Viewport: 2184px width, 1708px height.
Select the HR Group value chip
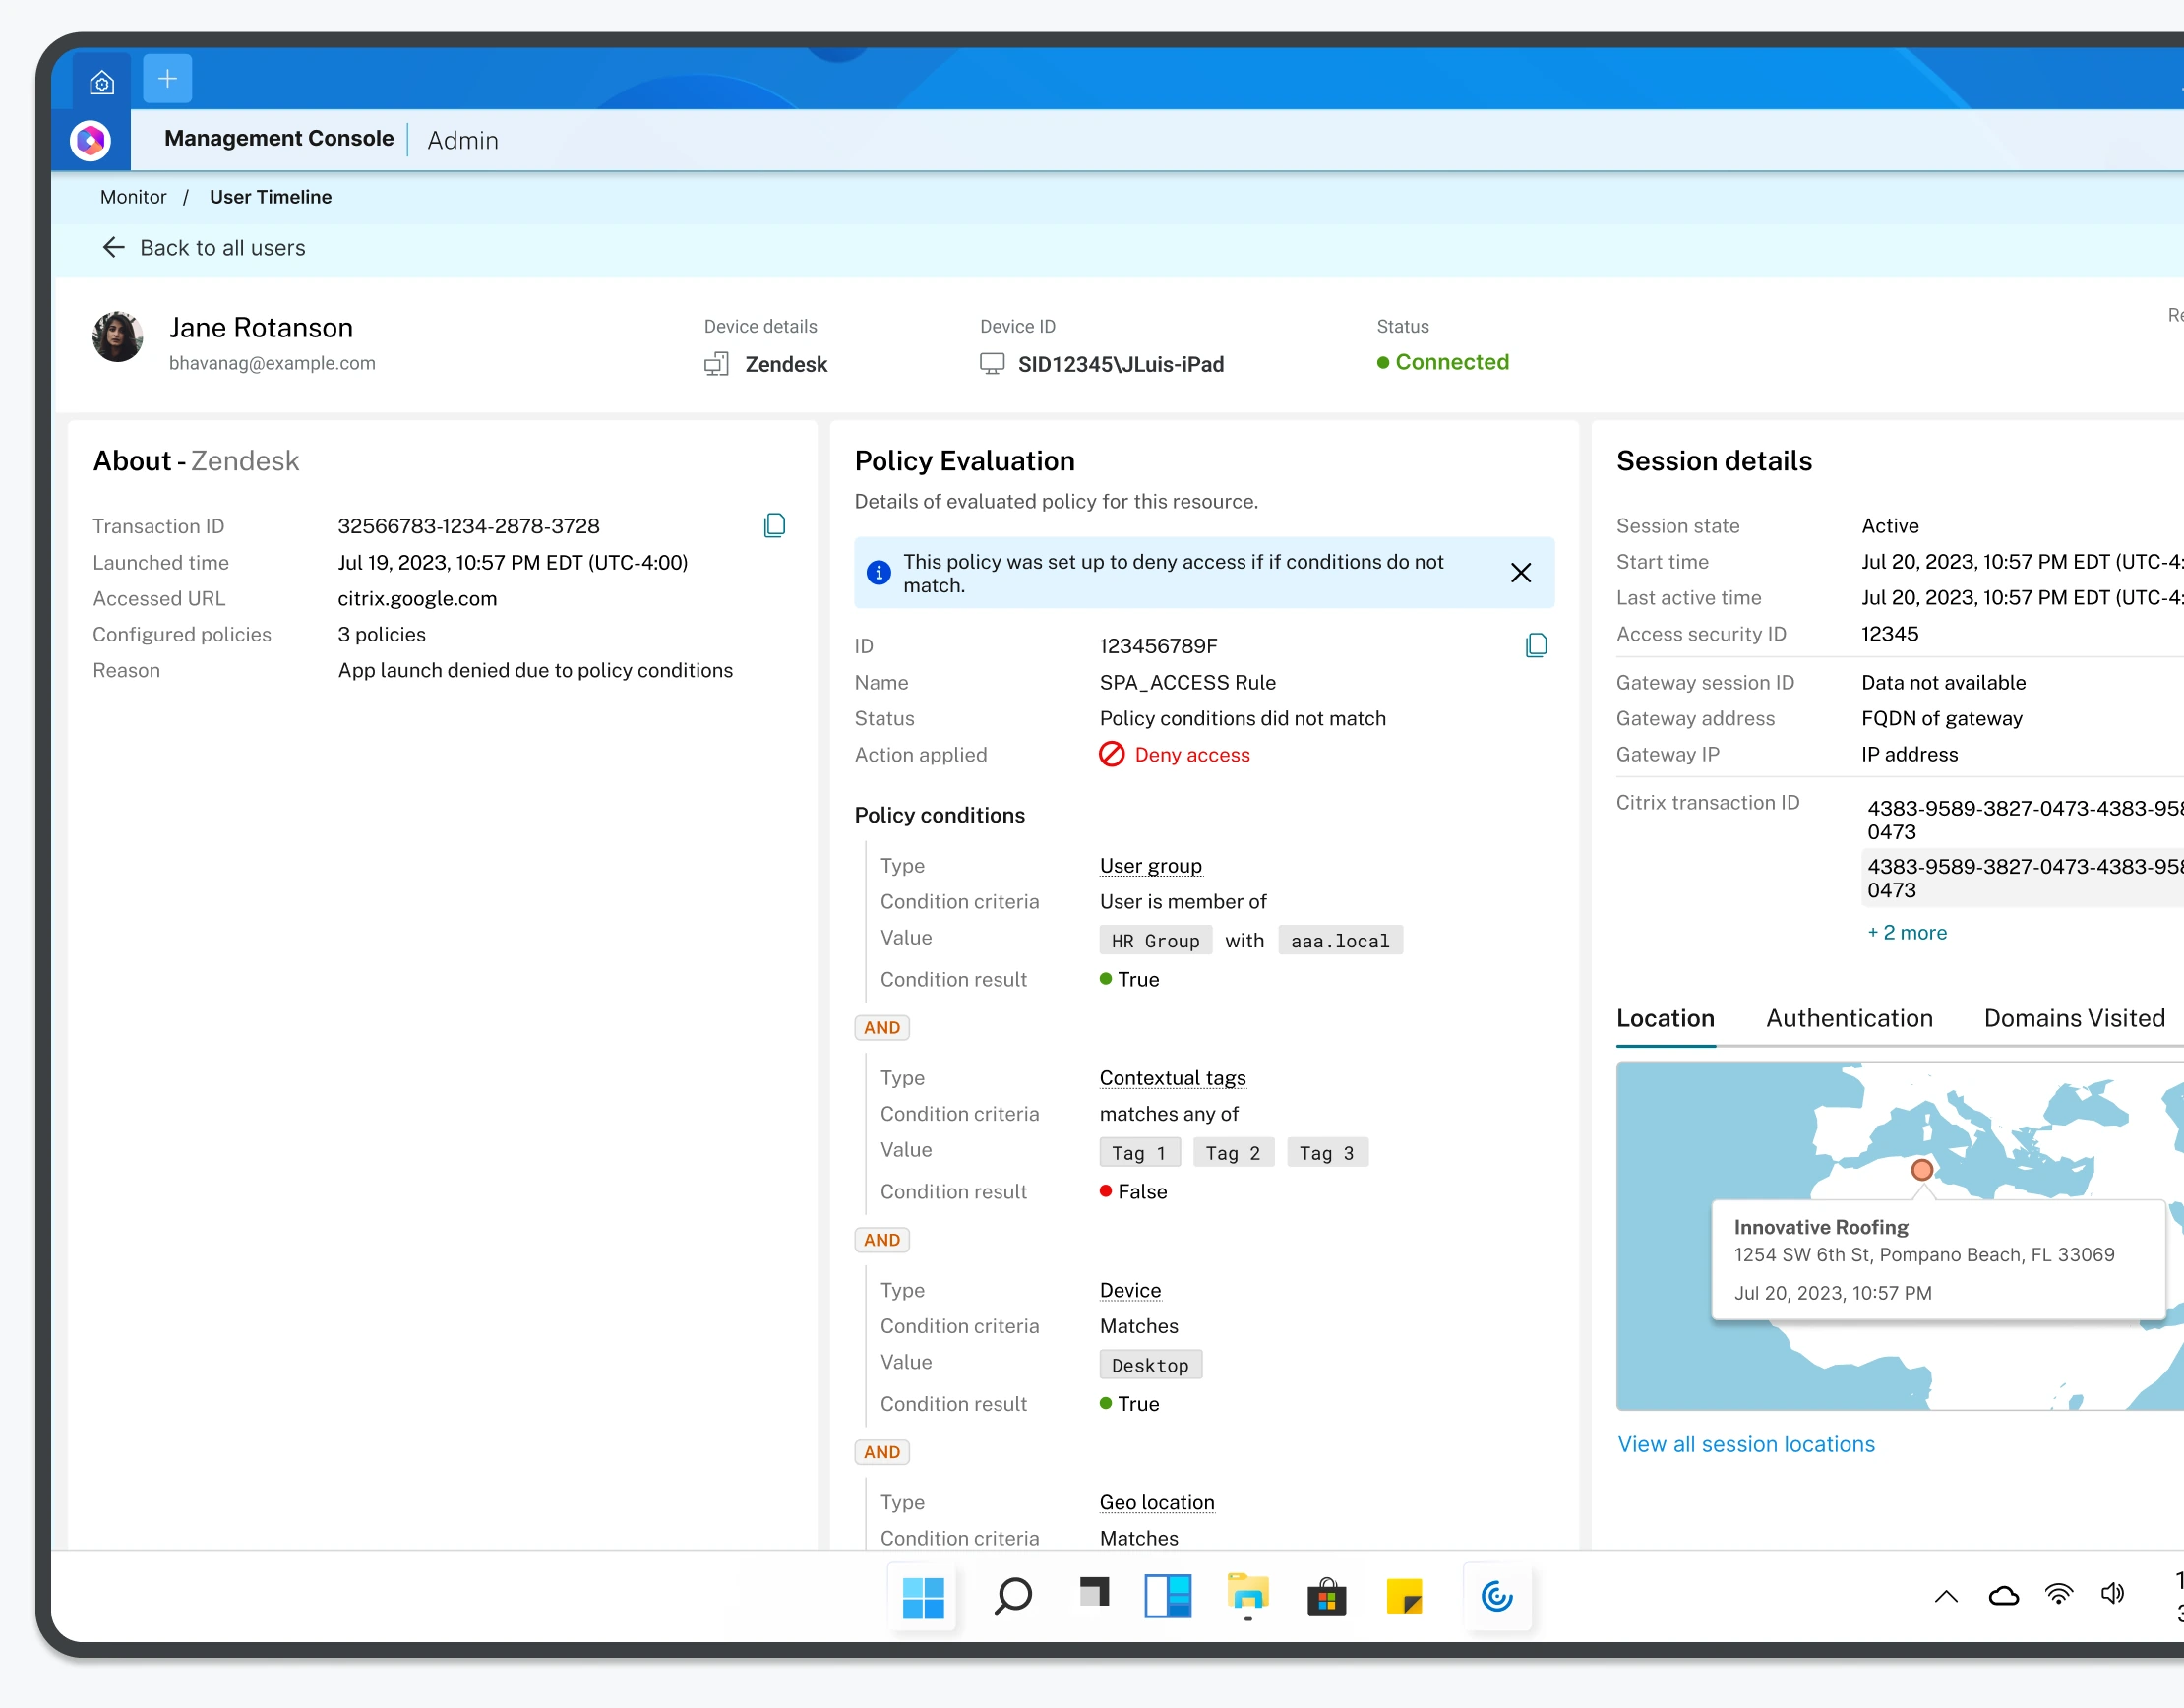tap(1155, 941)
